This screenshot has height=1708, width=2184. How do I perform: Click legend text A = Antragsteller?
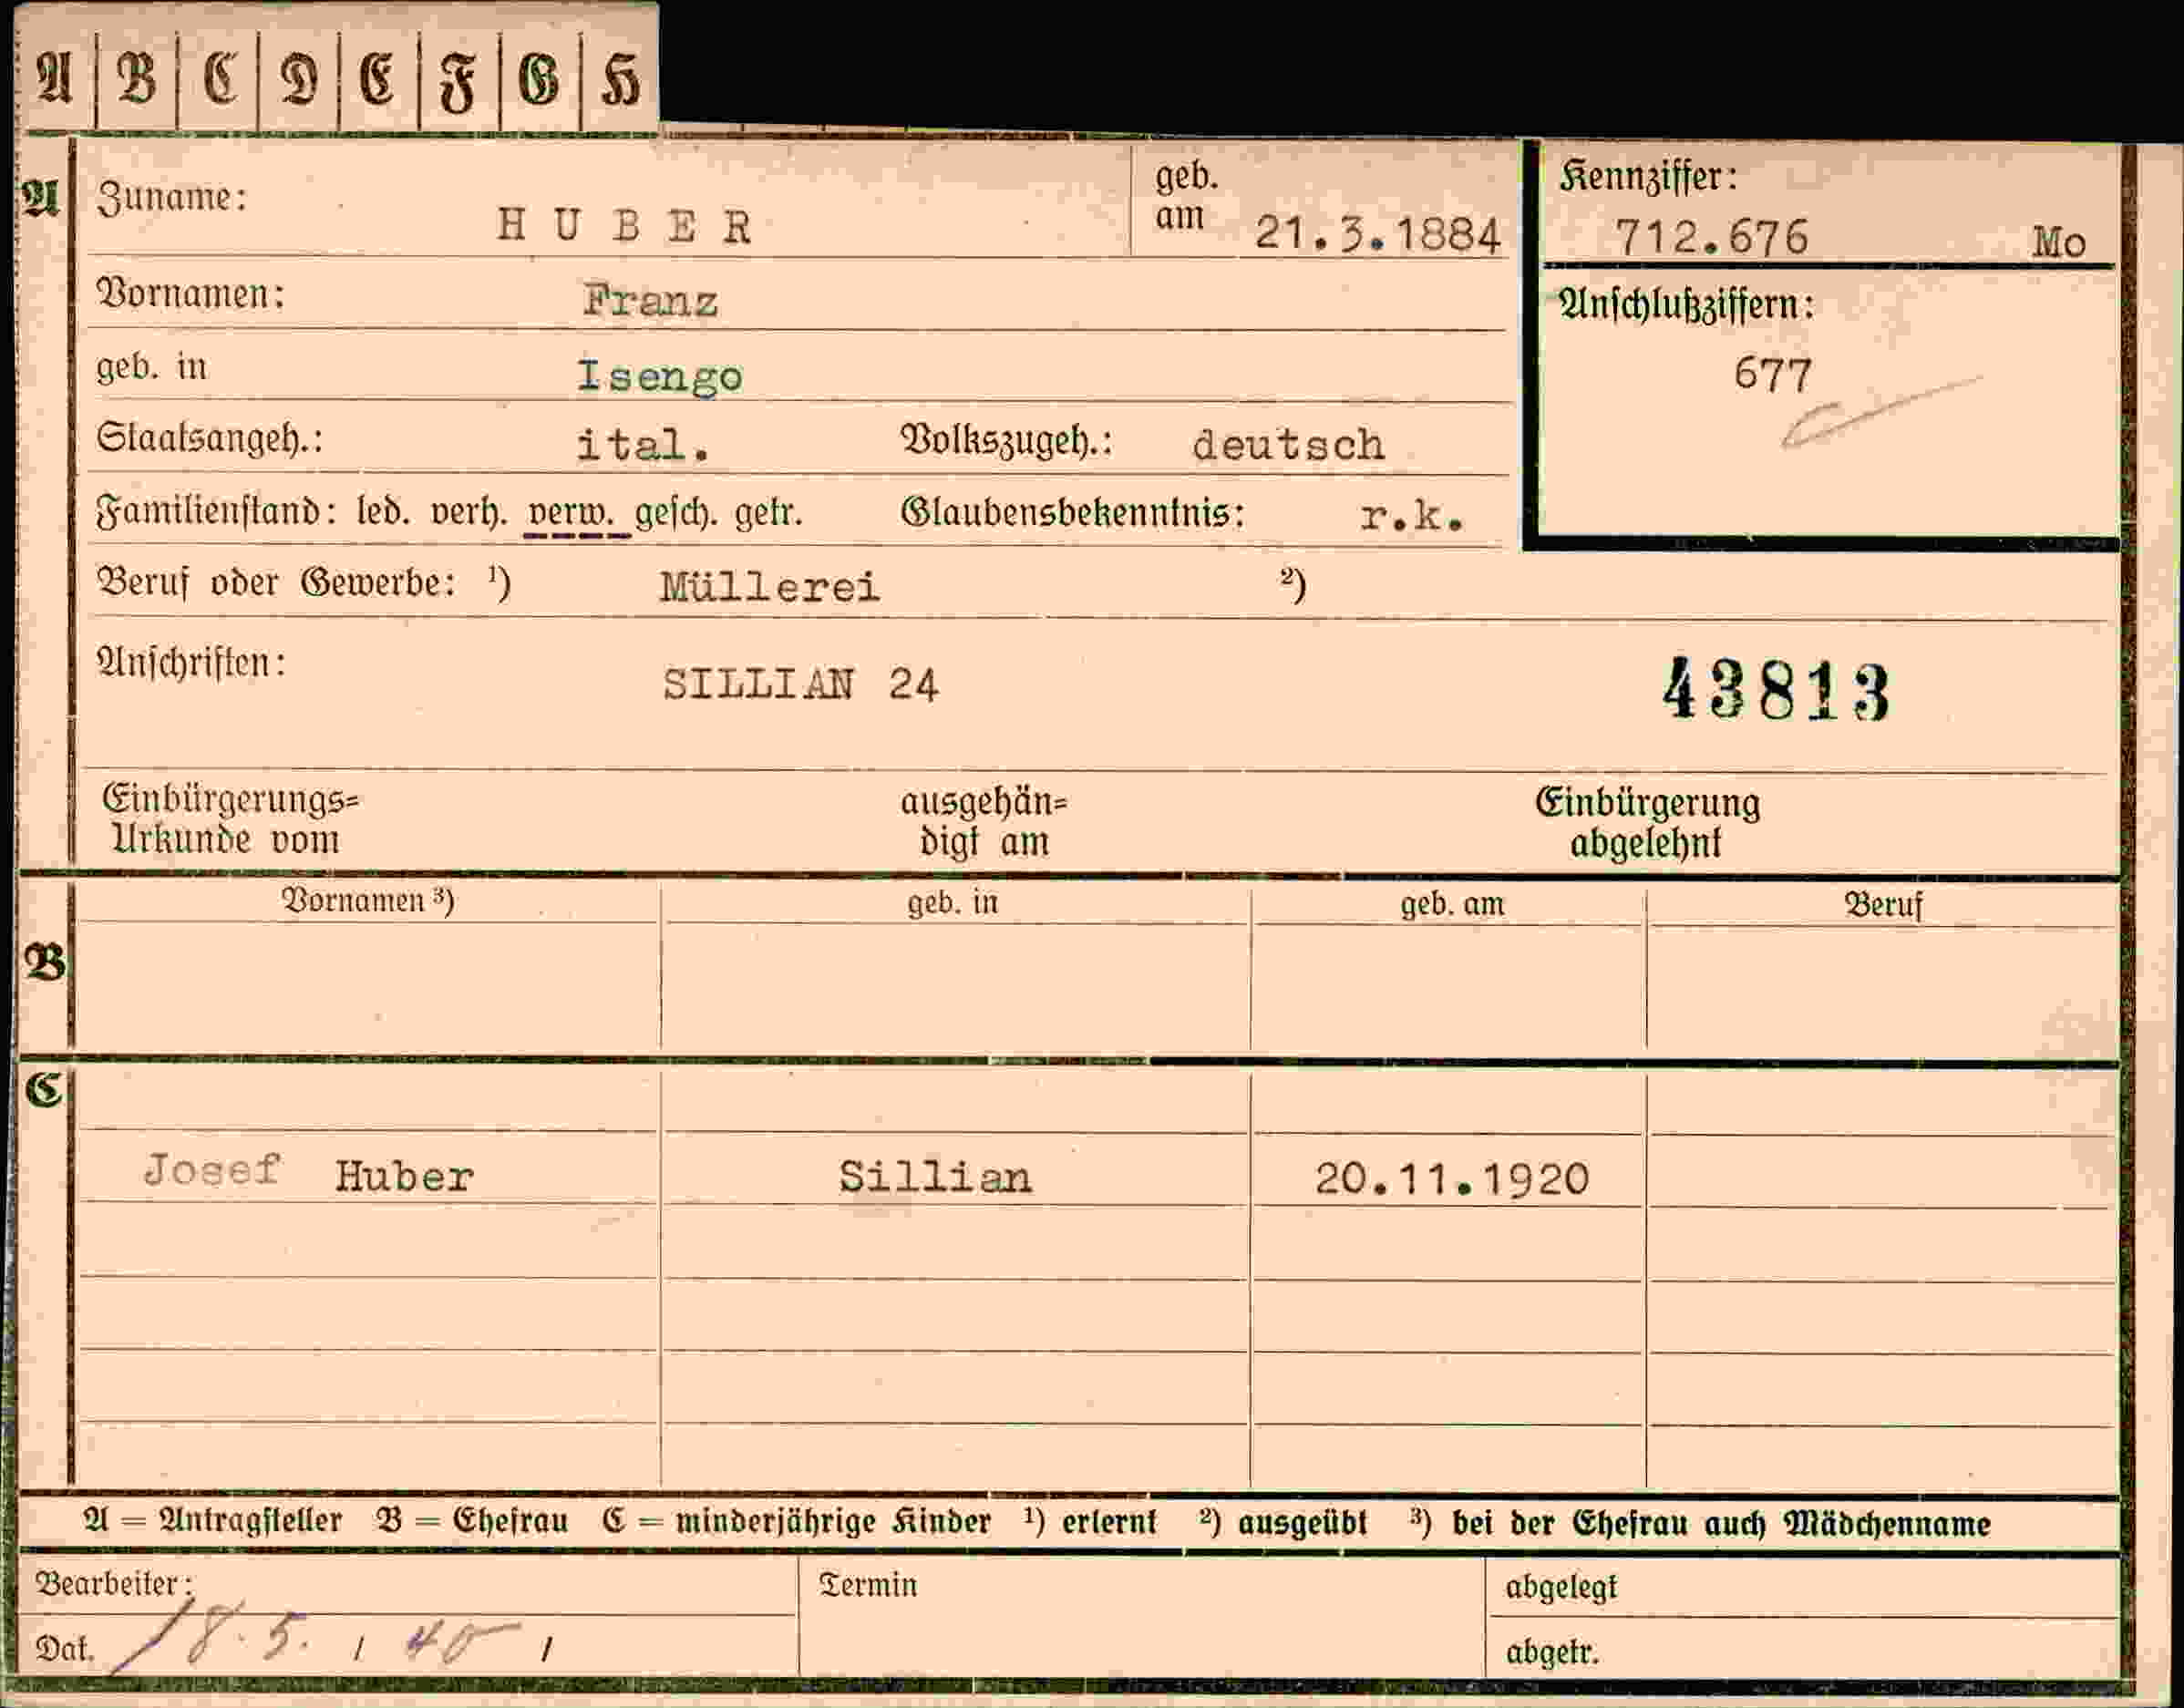coord(213,1521)
